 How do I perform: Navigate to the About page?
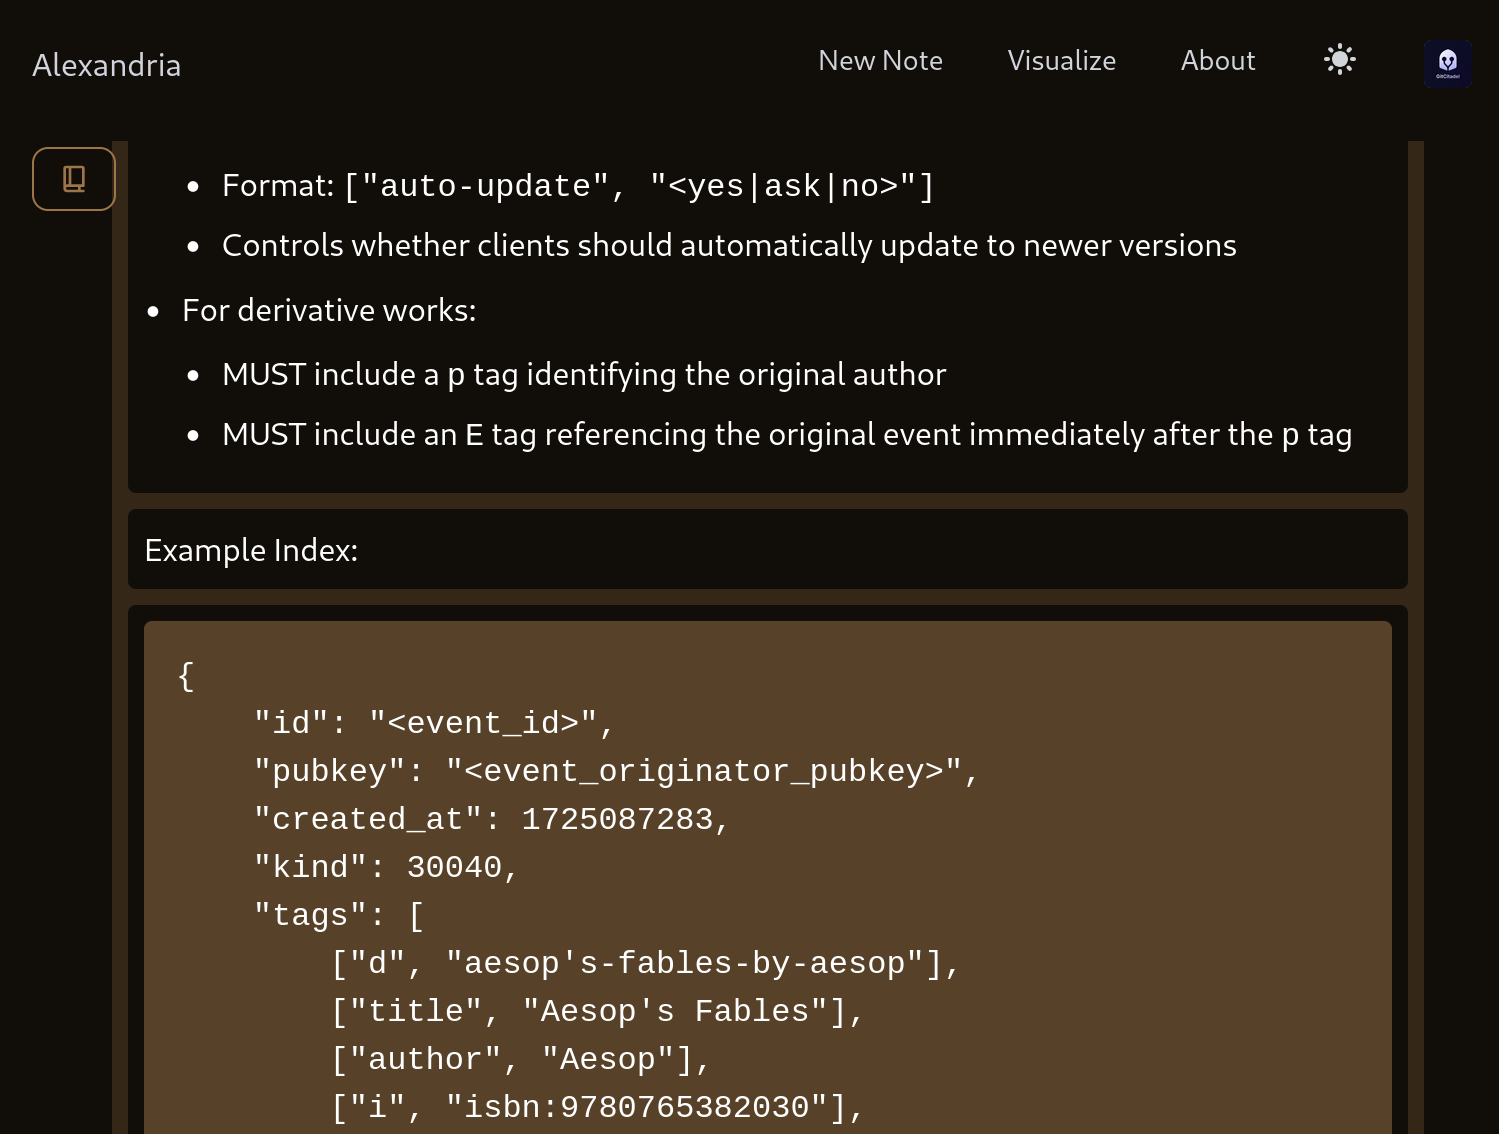[1217, 61]
